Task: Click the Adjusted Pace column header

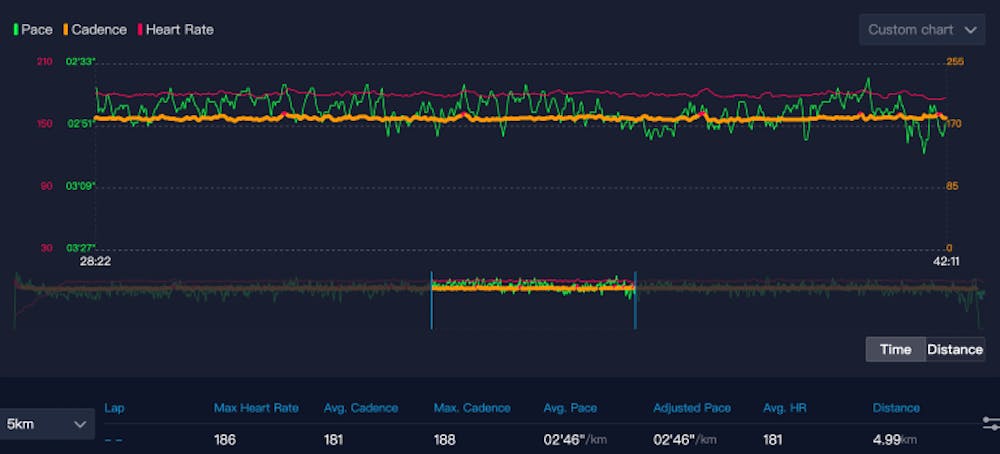Action: click(x=692, y=408)
